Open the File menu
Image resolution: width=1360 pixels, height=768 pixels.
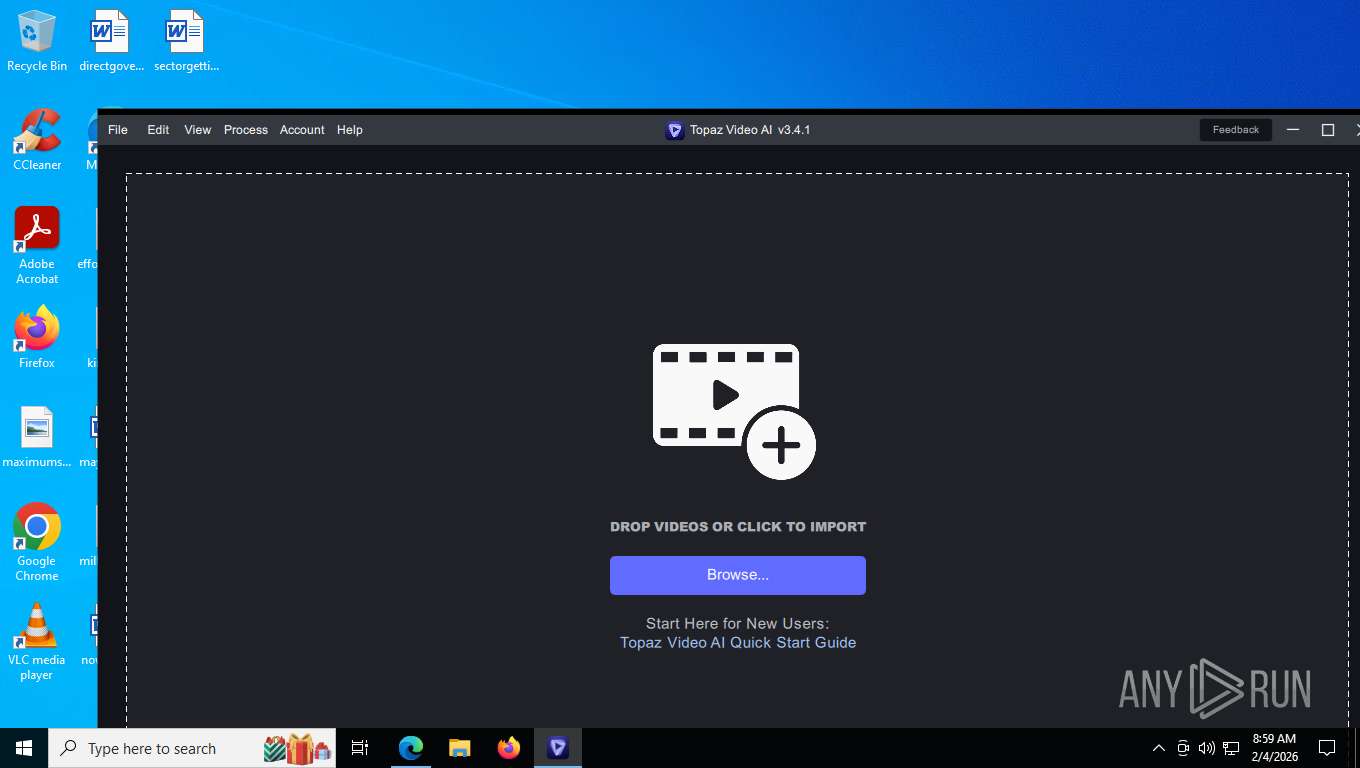[118, 130]
